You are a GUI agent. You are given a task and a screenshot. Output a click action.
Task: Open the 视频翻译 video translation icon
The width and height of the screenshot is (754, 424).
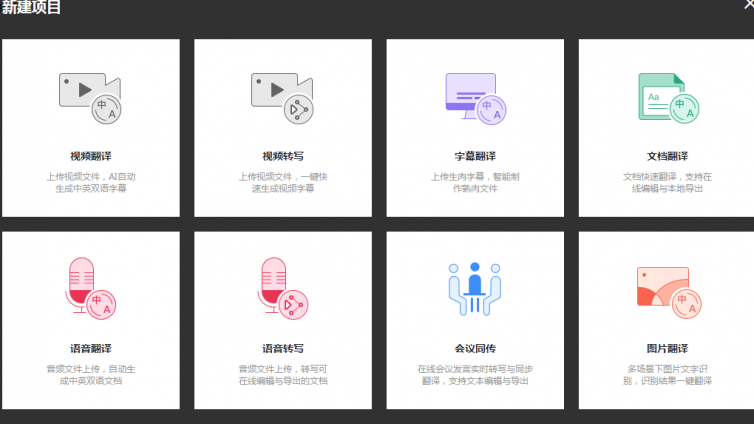coord(90,99)
